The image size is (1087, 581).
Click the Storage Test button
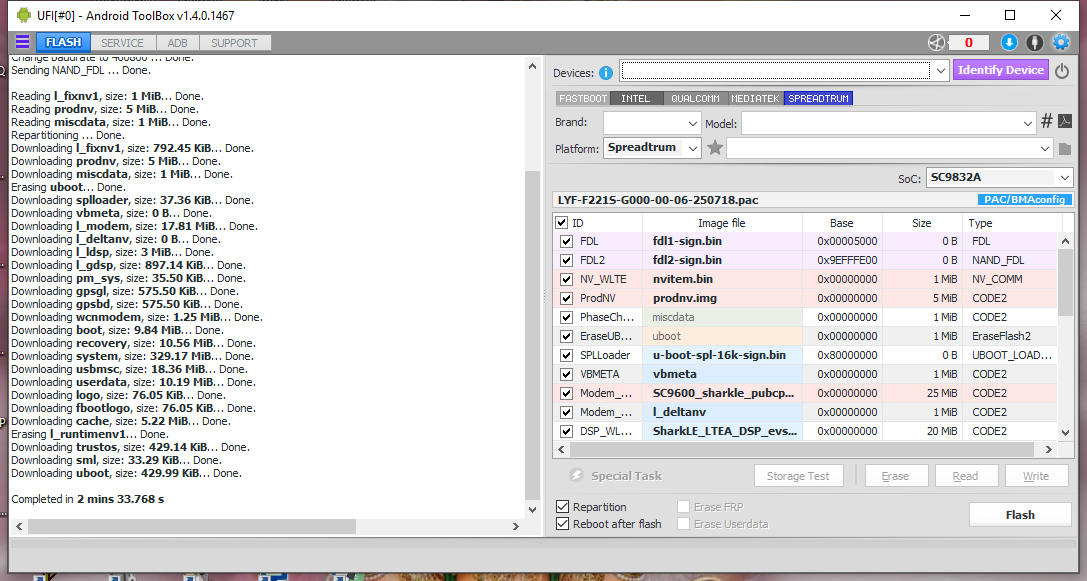pos(798,476)
